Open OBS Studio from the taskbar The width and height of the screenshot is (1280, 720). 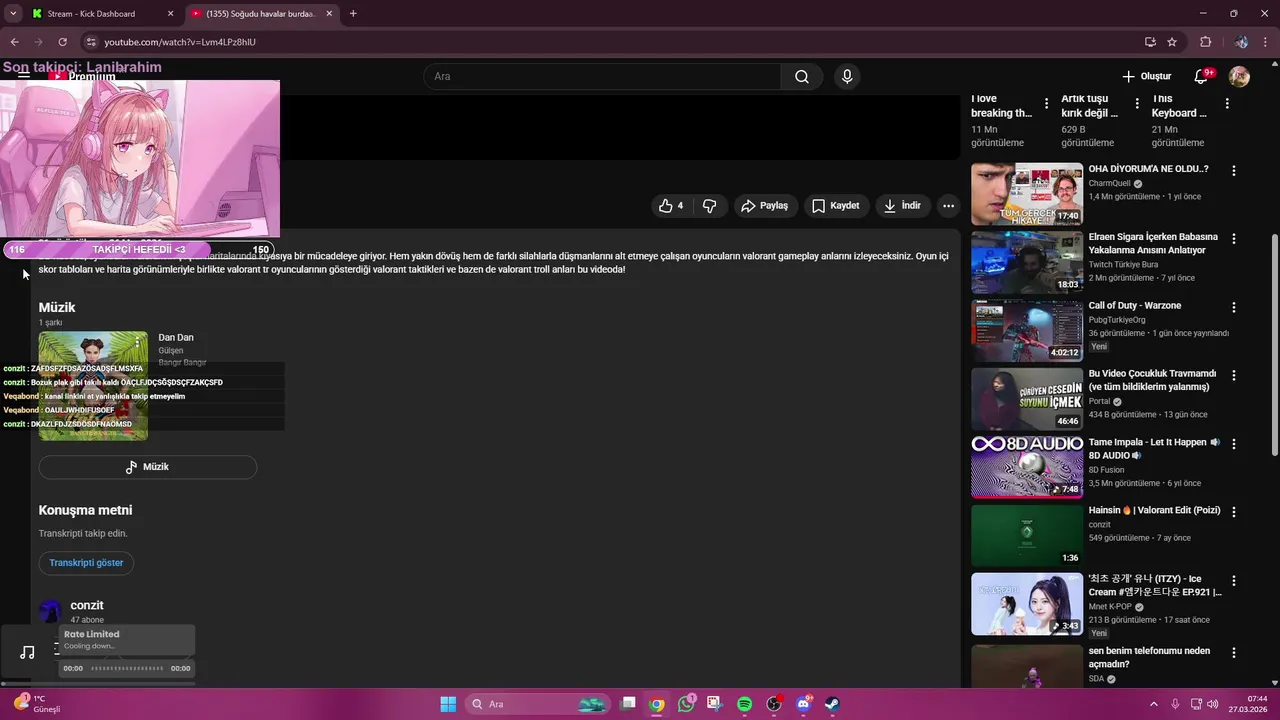pos(773,704)
